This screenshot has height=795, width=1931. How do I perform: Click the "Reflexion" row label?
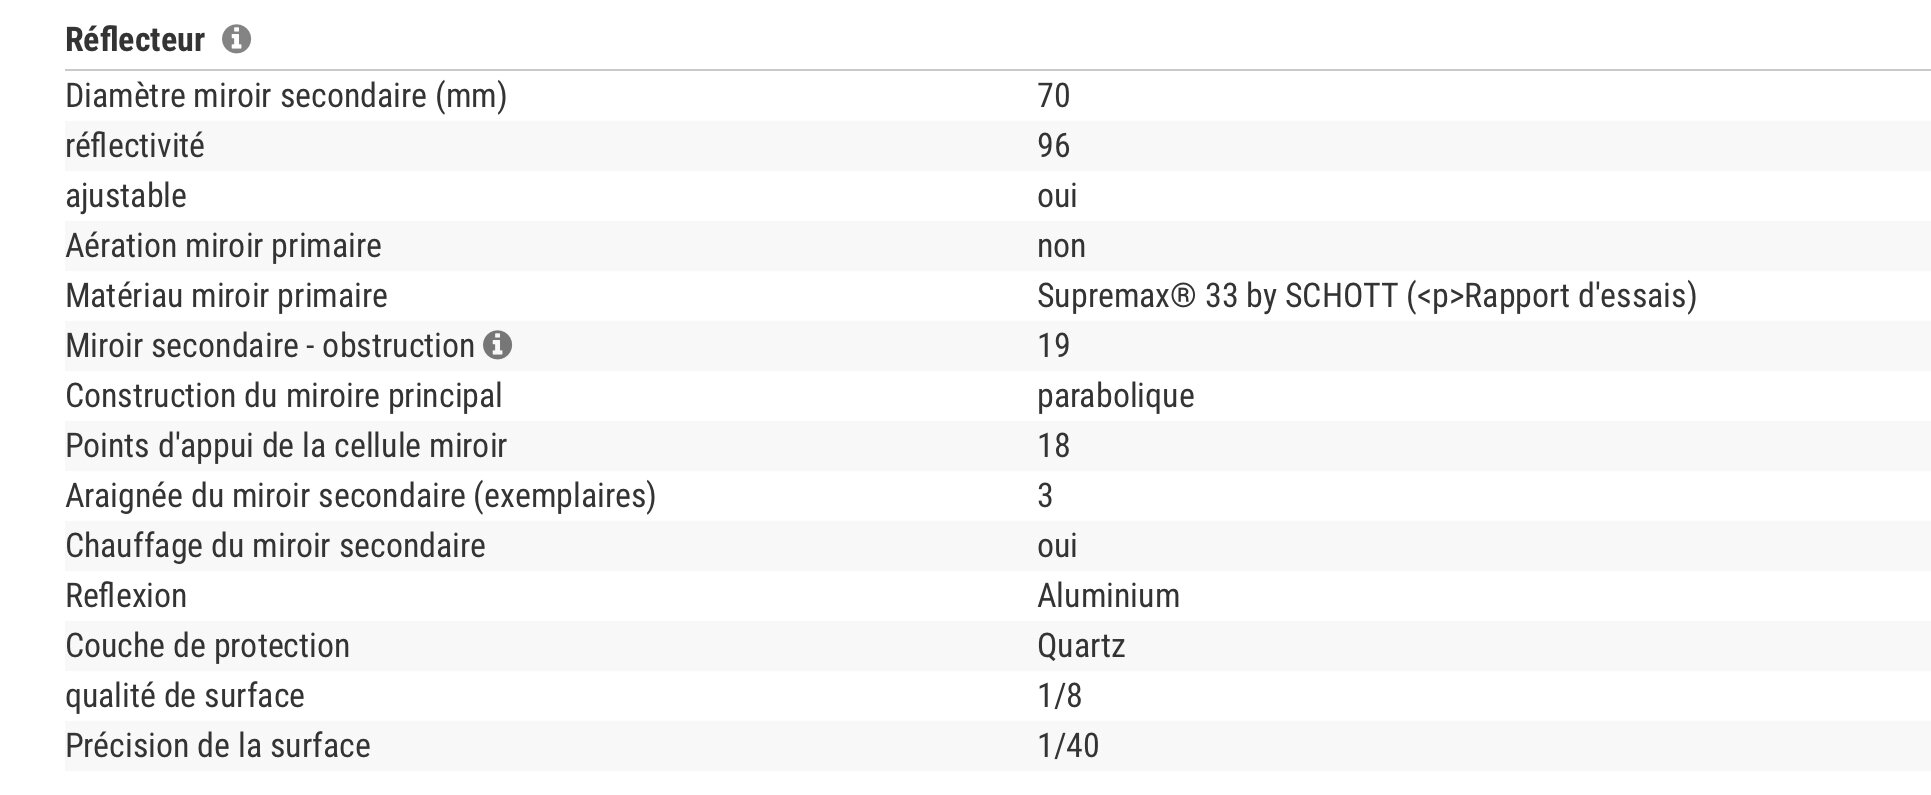pyautogui.click(x=126, y=596)
